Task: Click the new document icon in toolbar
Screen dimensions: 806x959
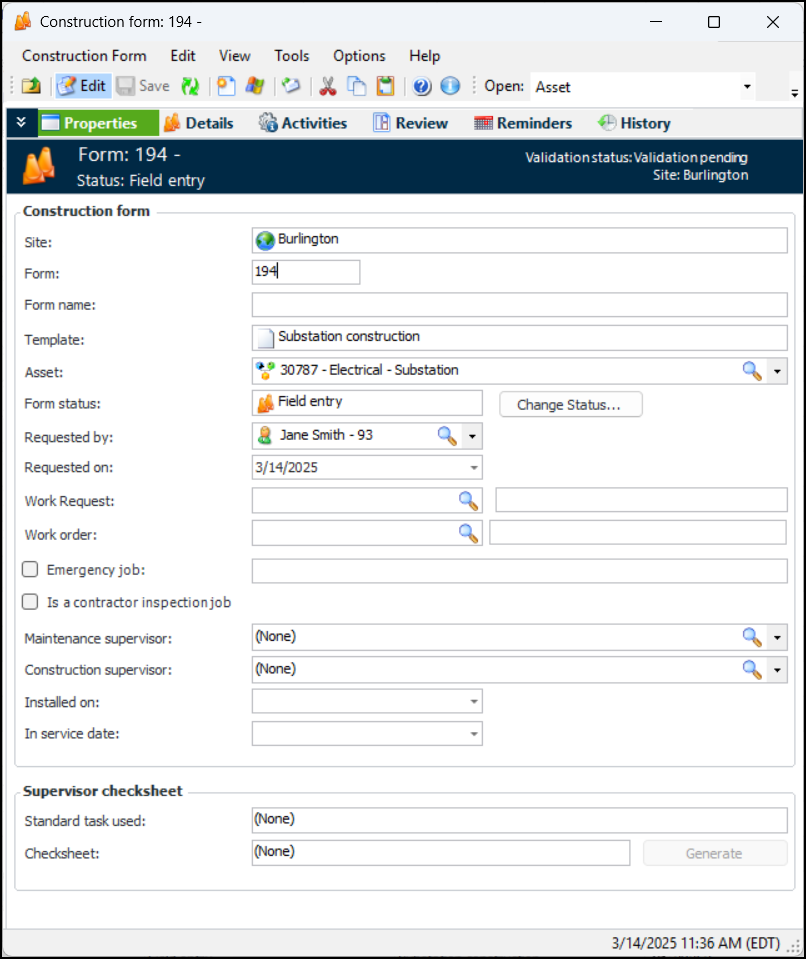Action: 226,86
